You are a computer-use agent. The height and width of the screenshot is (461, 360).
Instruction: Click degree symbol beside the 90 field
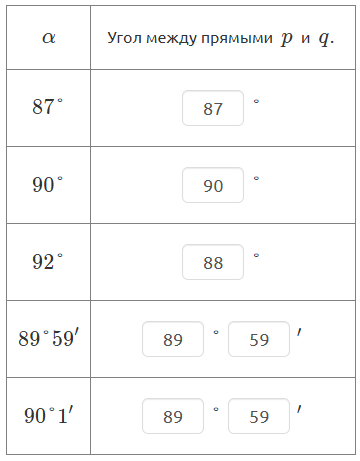click(x=256, y=178)
